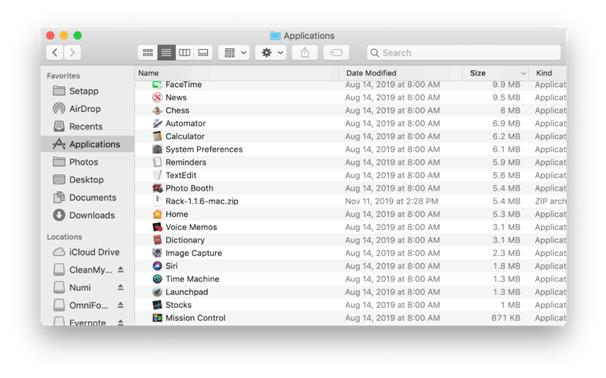Click the 9.5 MB size for News
The width and height of the screenshot is (606, 378).
tap(506, 98)
